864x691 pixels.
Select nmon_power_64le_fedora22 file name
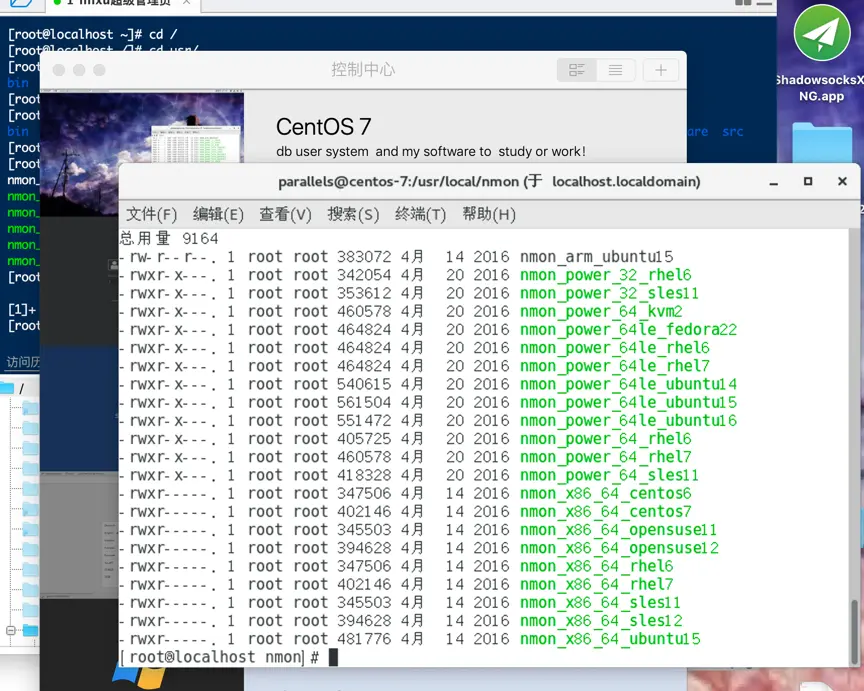pos(628,330)
